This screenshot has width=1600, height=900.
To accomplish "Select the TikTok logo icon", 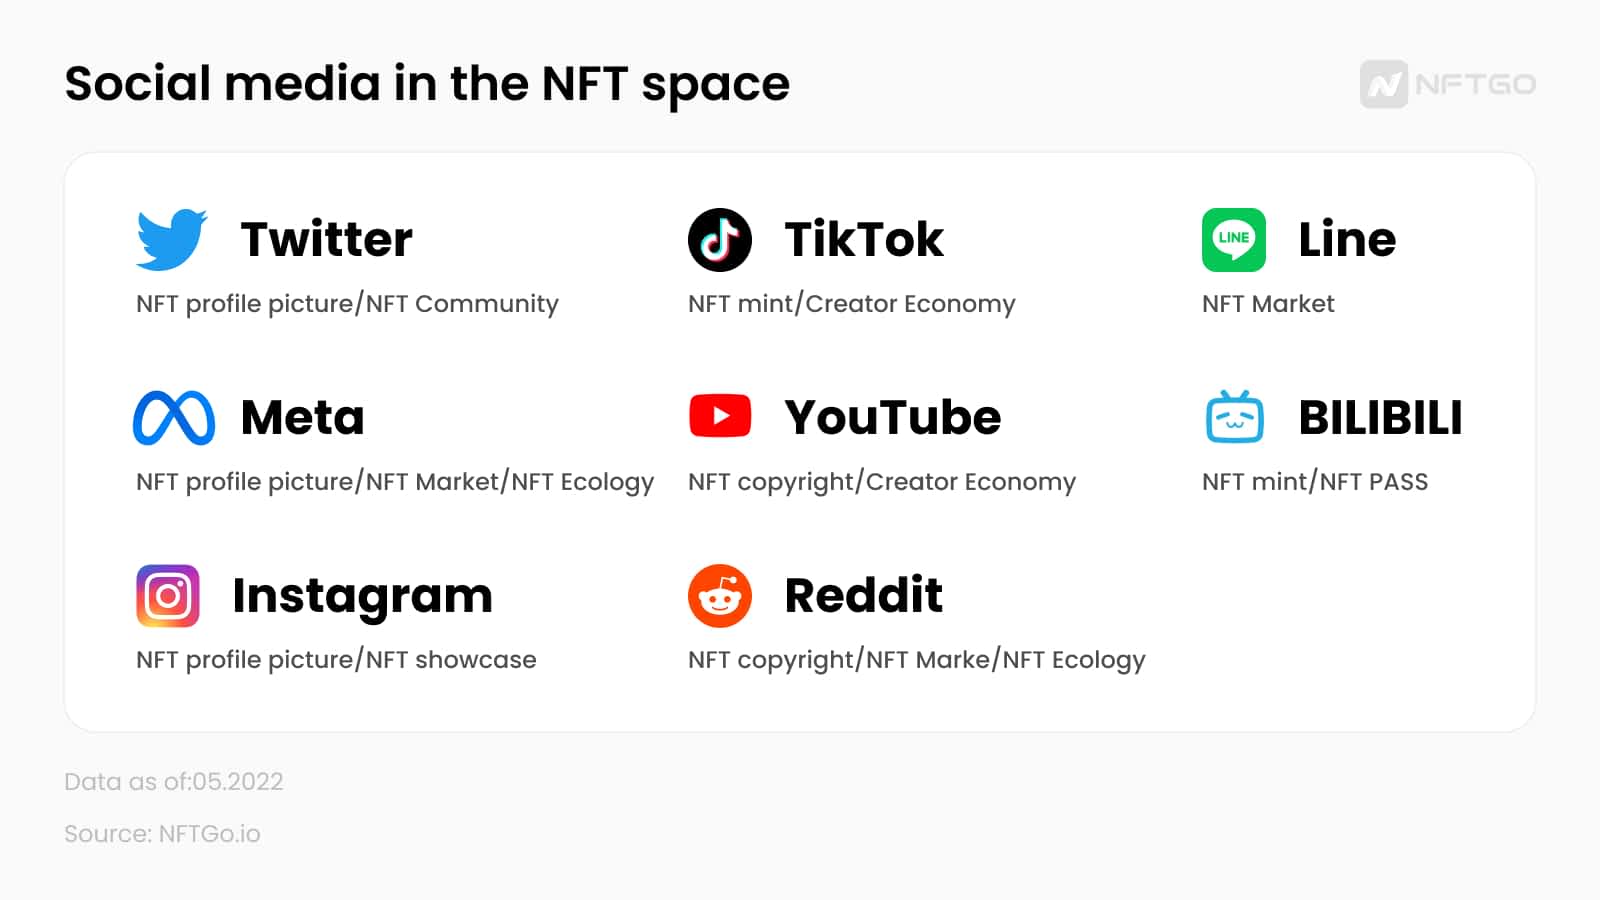I will (719, 240).
